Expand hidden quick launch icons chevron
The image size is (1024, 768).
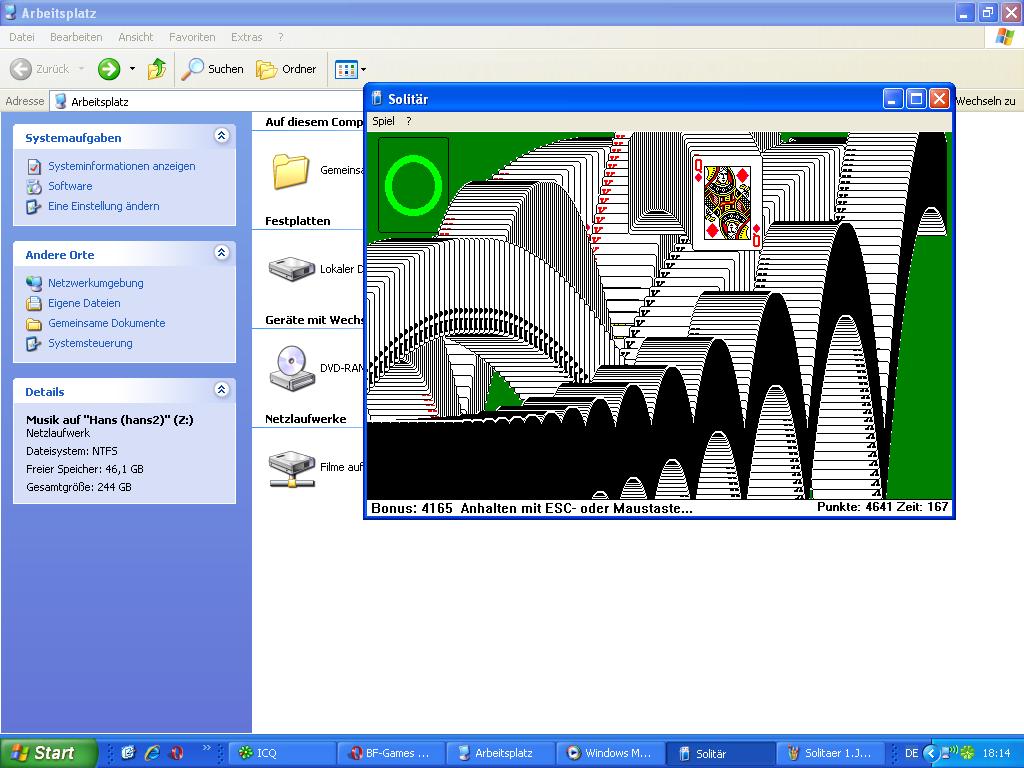pyautogui.click(x=206, y=748)
